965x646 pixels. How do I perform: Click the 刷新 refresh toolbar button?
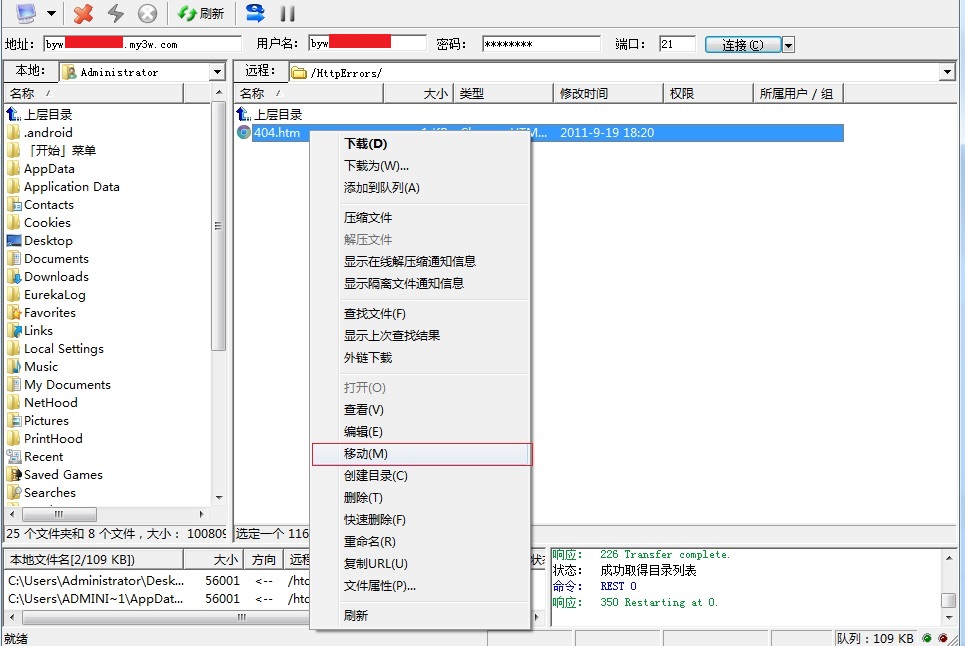(x=200, y=13)
